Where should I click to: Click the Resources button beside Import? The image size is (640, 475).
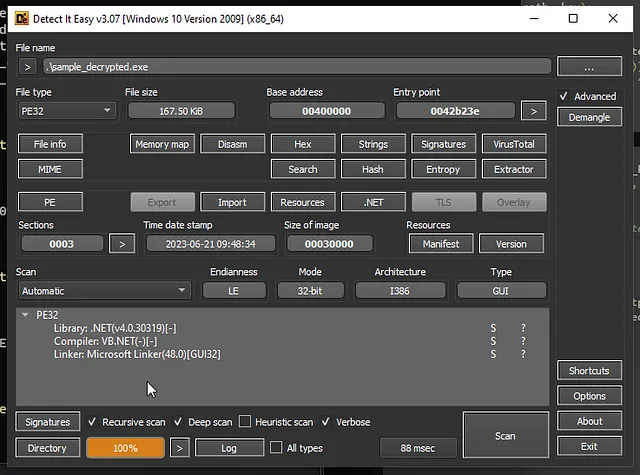click(303, 202)
